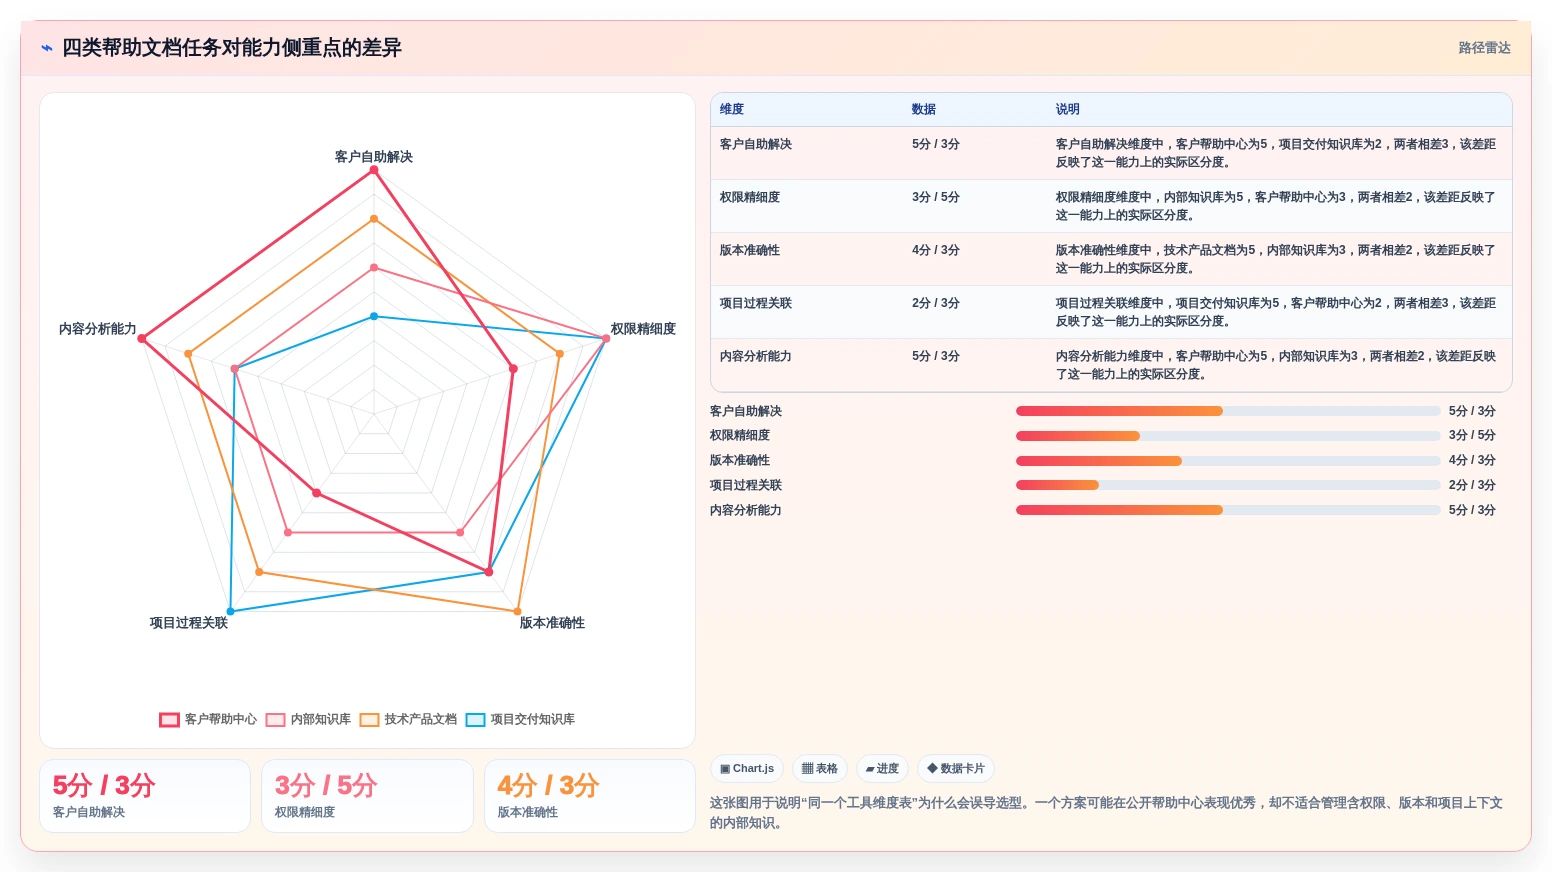Click the 权限精细度 radar axis label
The width and height of the screenshot is (1552, 872).
[x=643, y=329]
